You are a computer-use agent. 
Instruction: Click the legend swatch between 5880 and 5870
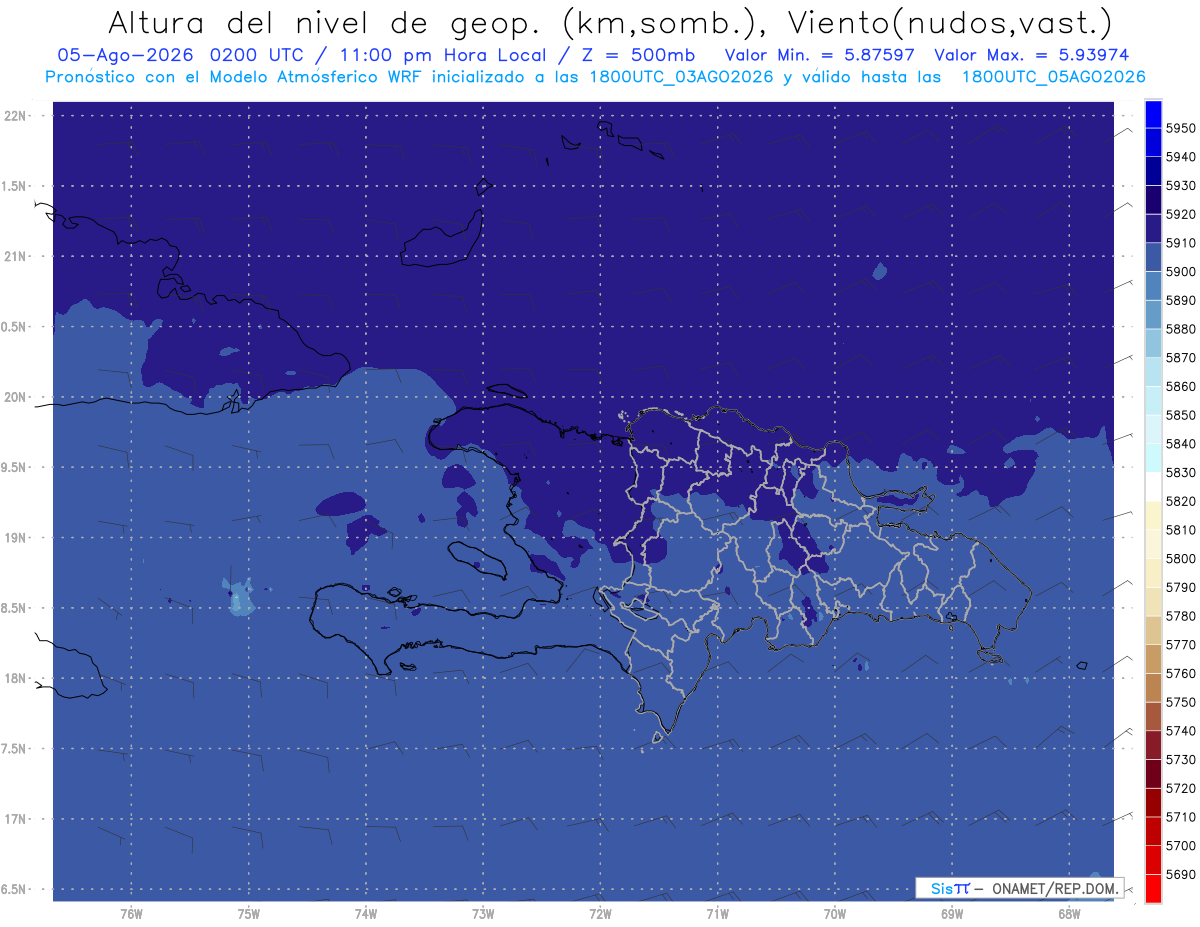[x=1153, y=343]
